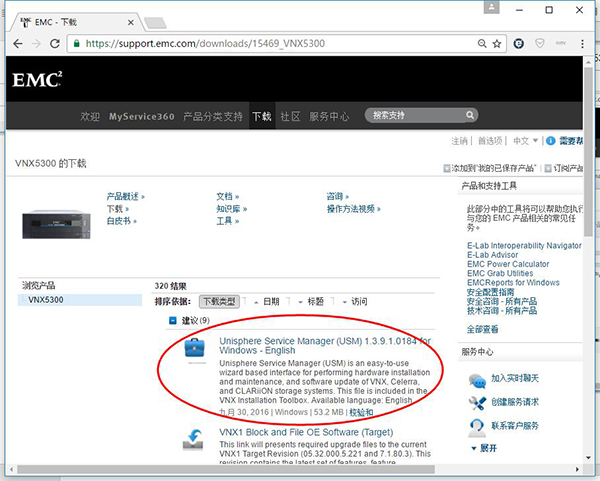Viewport: 600px width, 481px height.
Task: Click the 校验和 checksum link
Action: pos(361,412)
